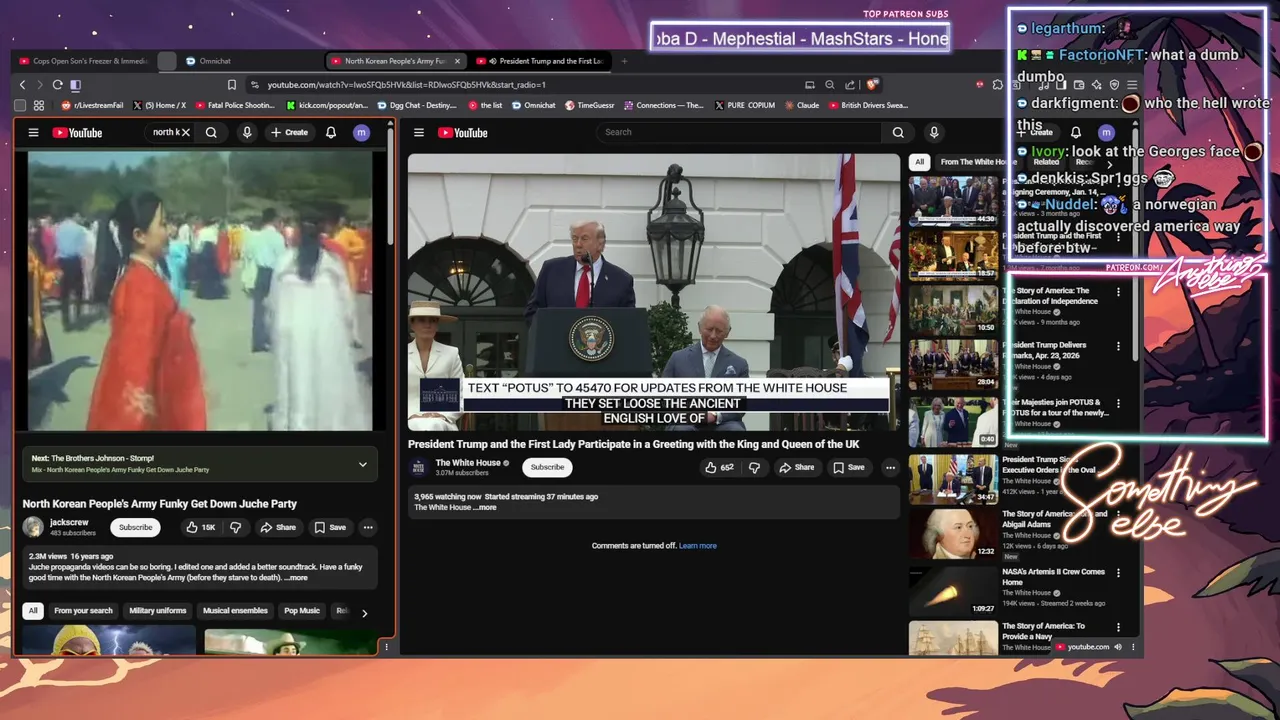
Task: Subscribe to the jackscrew channel
Action: [x=135, y=527]
